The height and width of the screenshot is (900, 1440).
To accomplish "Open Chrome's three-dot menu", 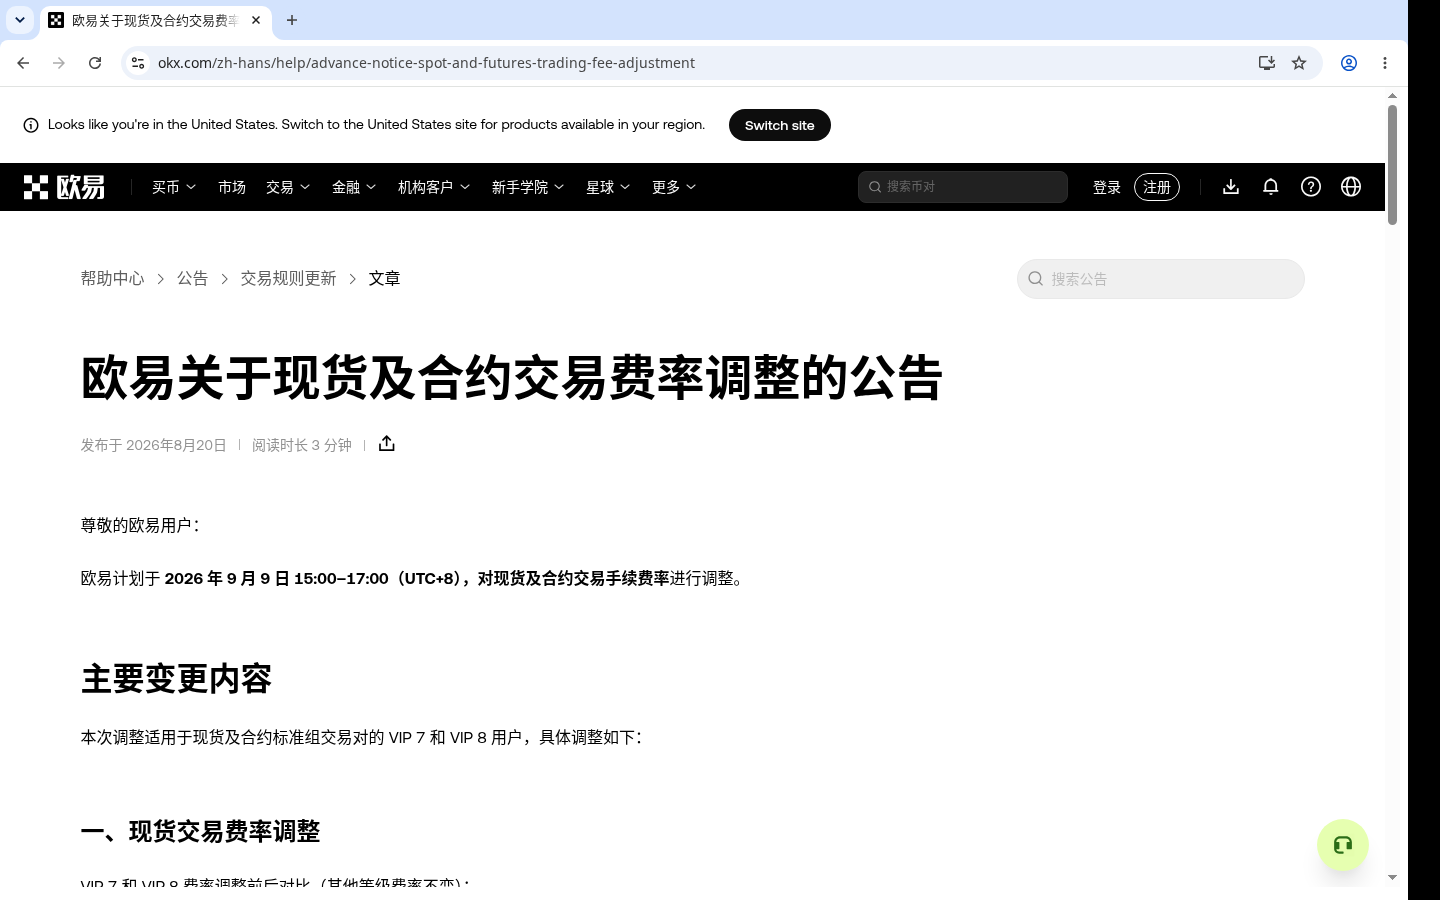I will tap(1385, 63).
